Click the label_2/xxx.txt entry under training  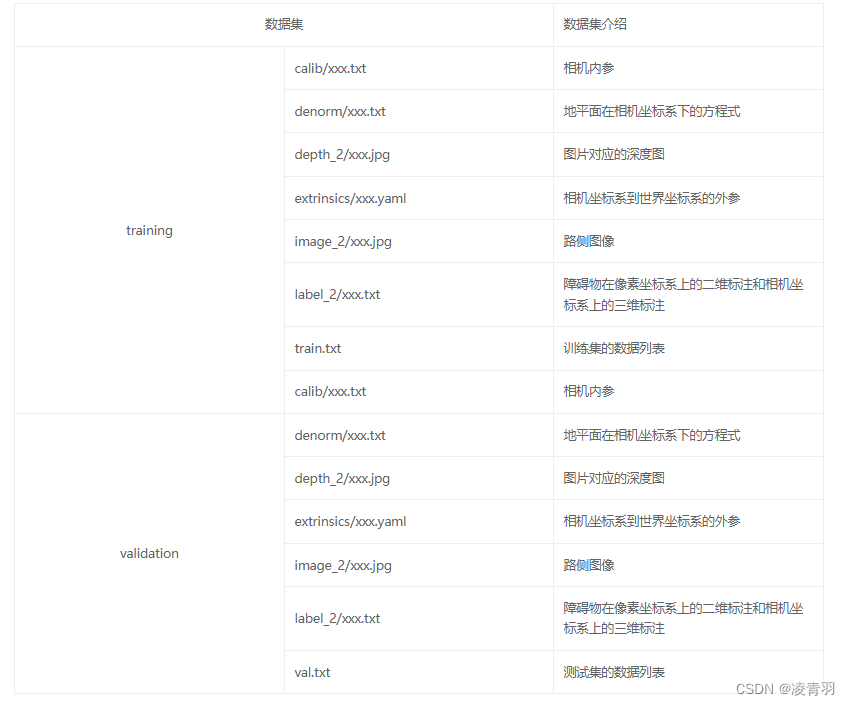[x=335, y=294]
